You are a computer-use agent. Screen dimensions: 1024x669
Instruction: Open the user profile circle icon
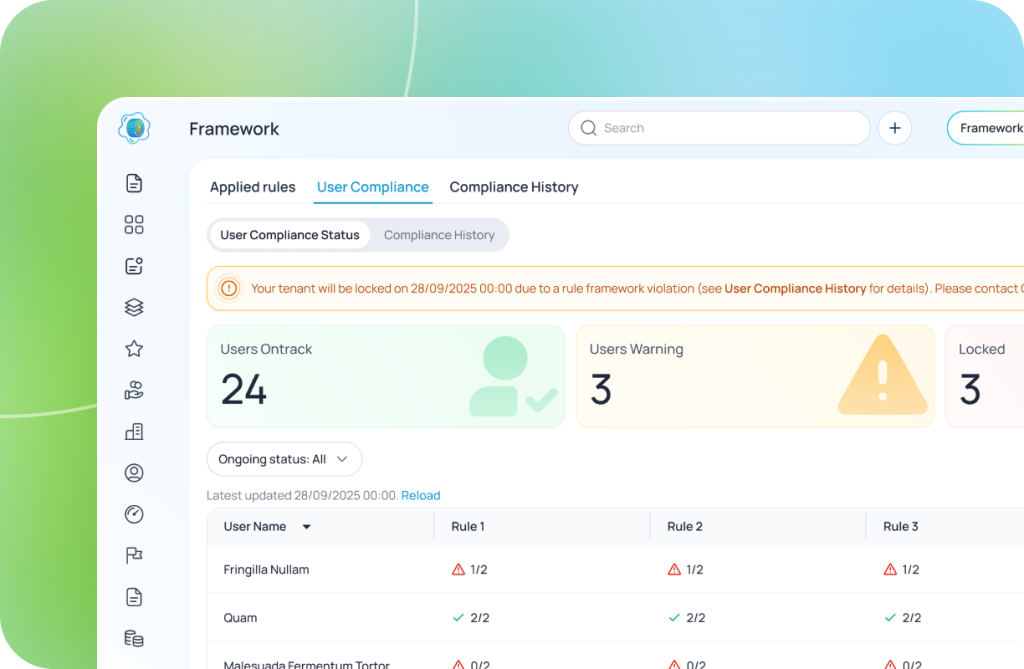pyautogui.click(x=134, y=473)
